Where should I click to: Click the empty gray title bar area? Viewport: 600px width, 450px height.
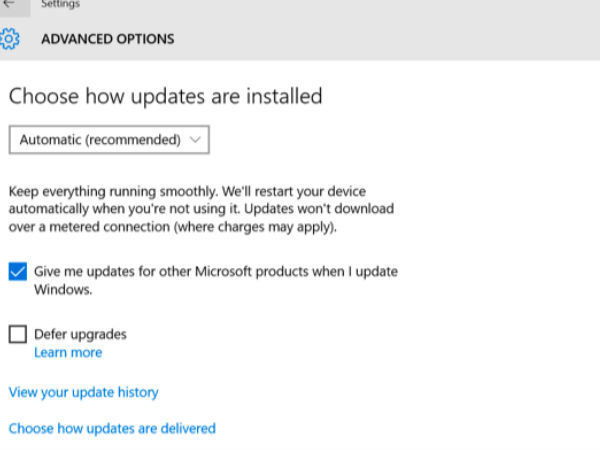click(x=350, y=6)
